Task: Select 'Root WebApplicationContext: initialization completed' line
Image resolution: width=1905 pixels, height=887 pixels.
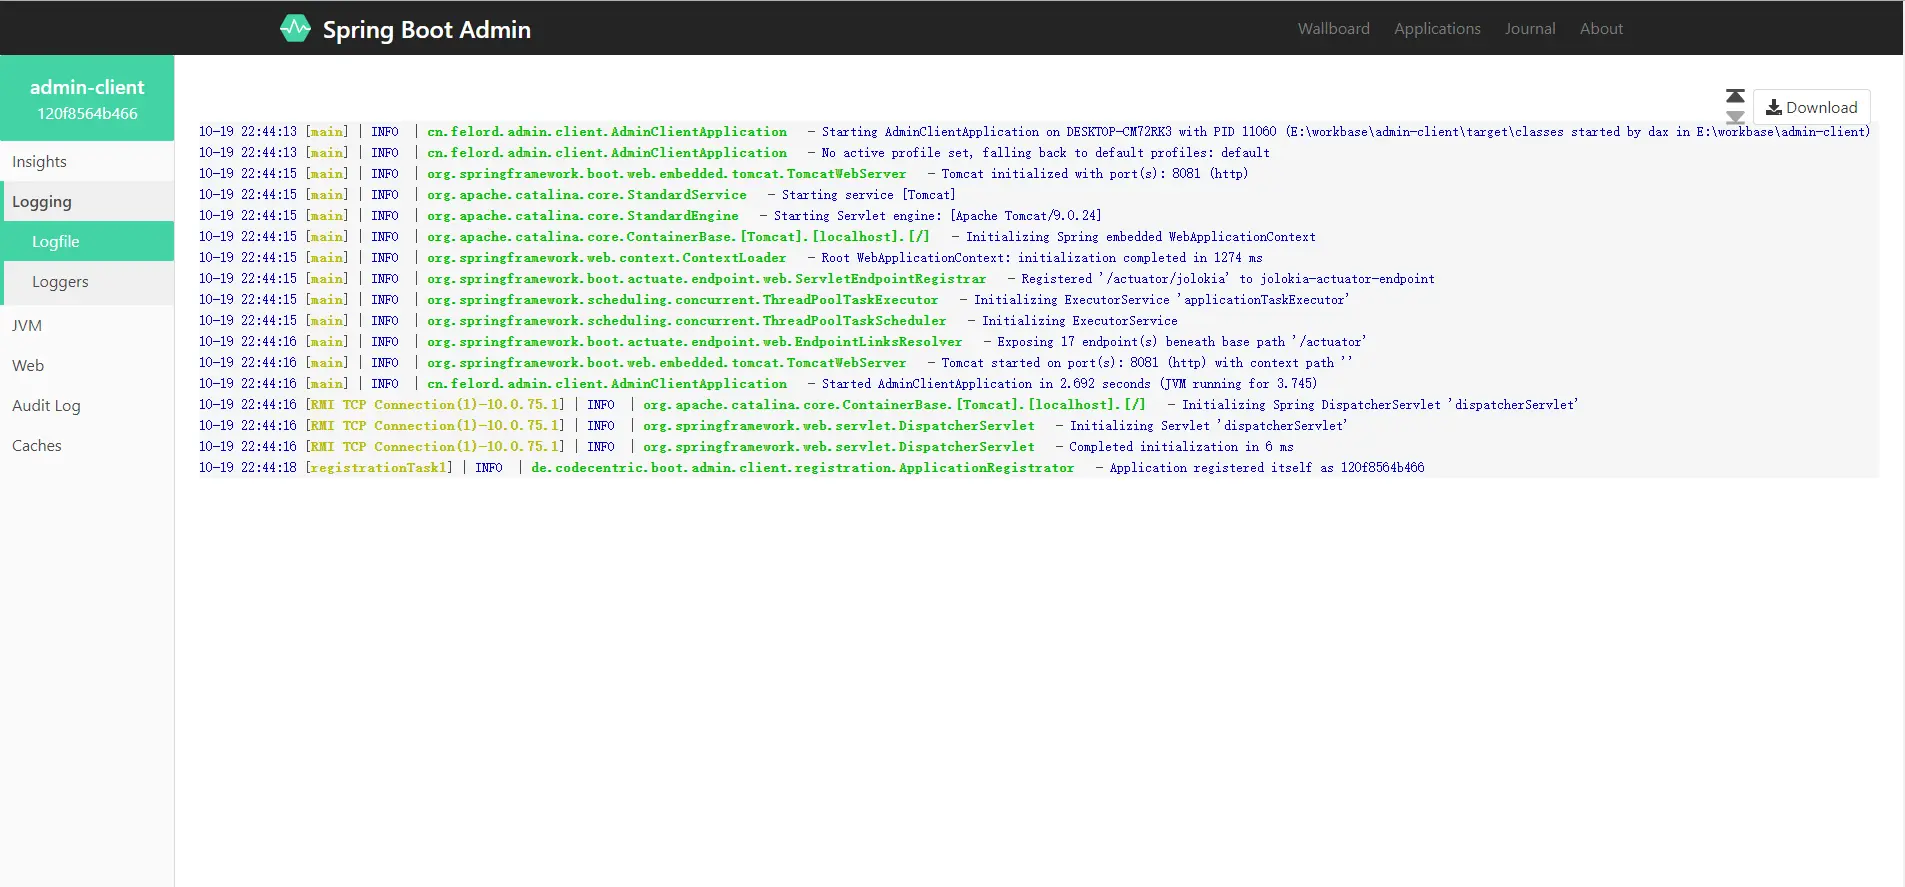Action: 730,257
